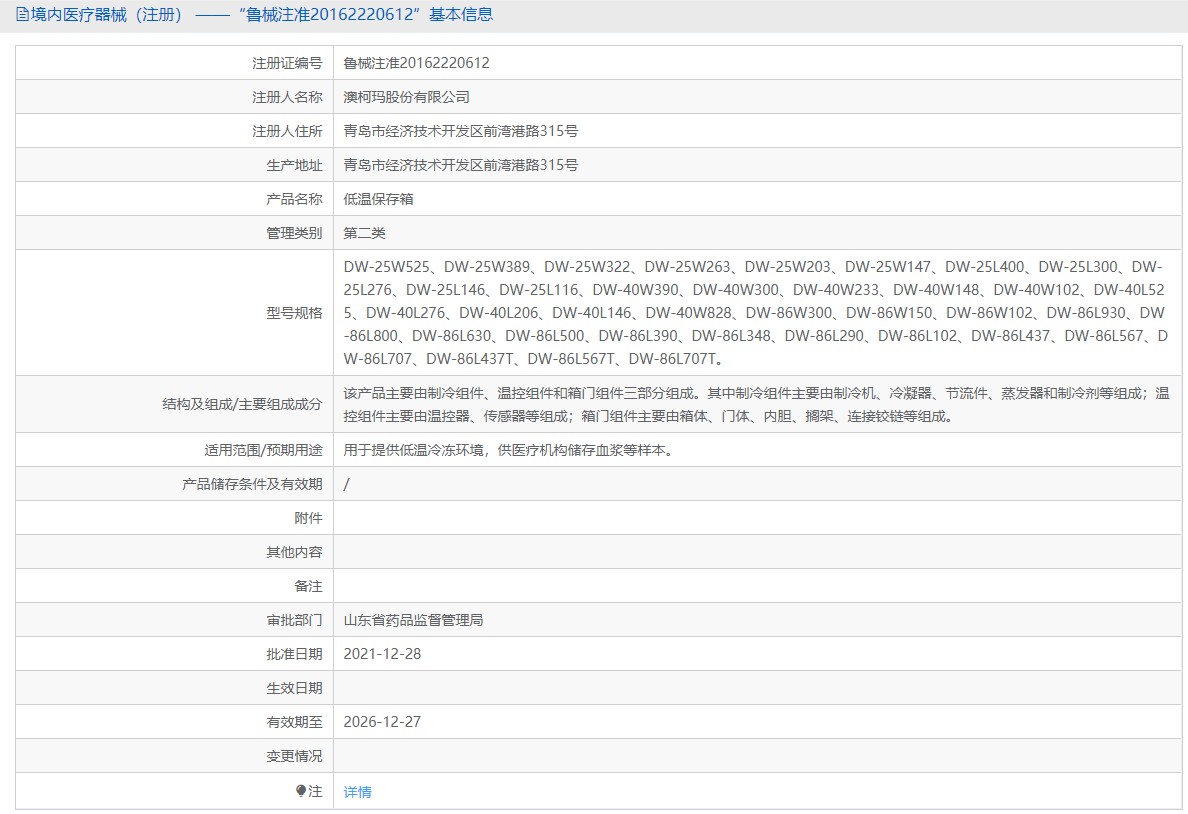Click the document icon in page header
Viewport: 1188px width, 814px height.
pos(22,14)
